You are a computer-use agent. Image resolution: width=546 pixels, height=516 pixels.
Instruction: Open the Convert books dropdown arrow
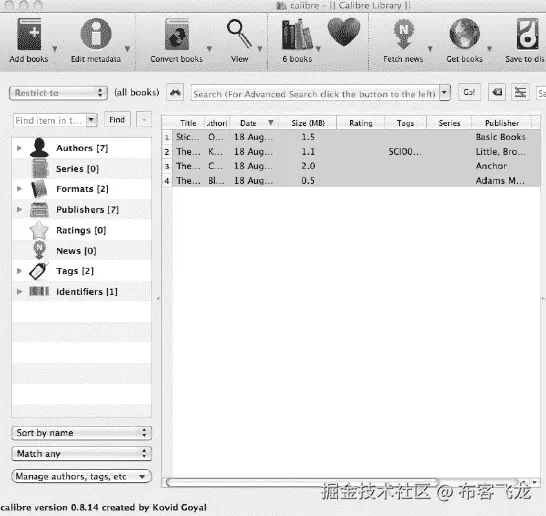pyautogui.click(x=209, y=49)
